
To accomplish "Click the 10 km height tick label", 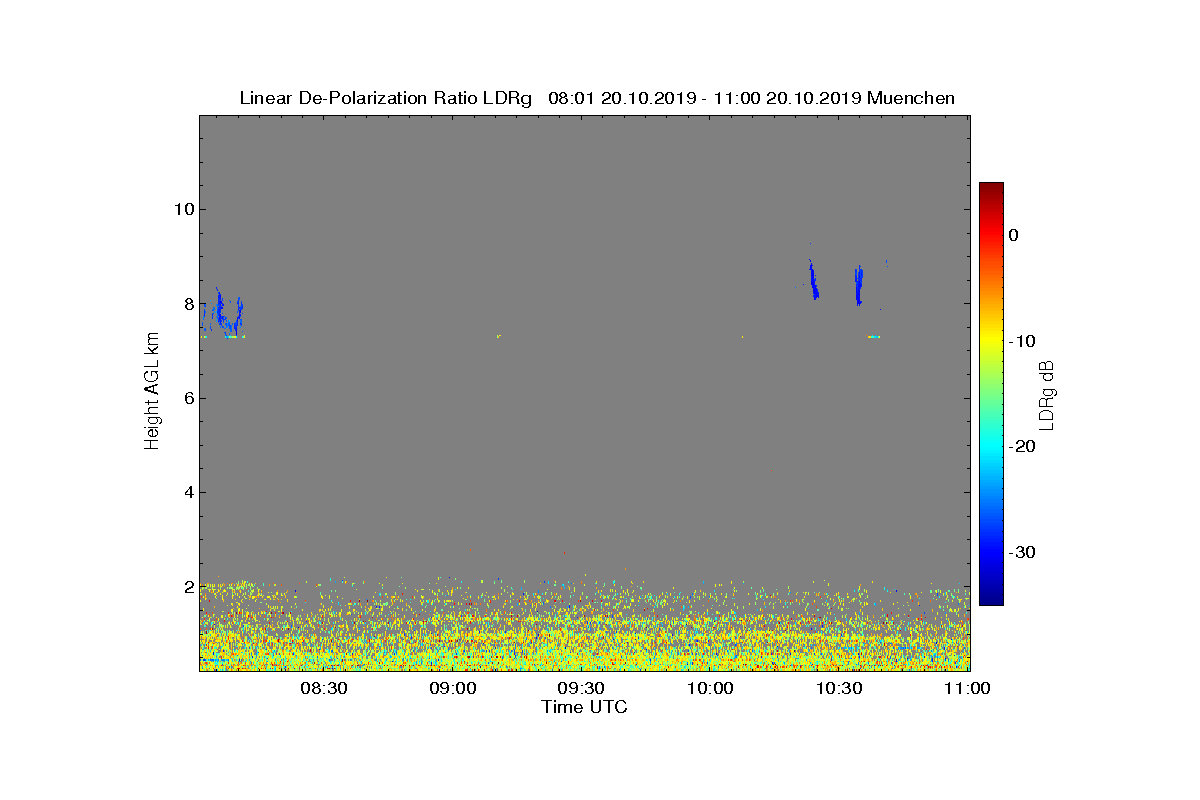I will (182, 209).
